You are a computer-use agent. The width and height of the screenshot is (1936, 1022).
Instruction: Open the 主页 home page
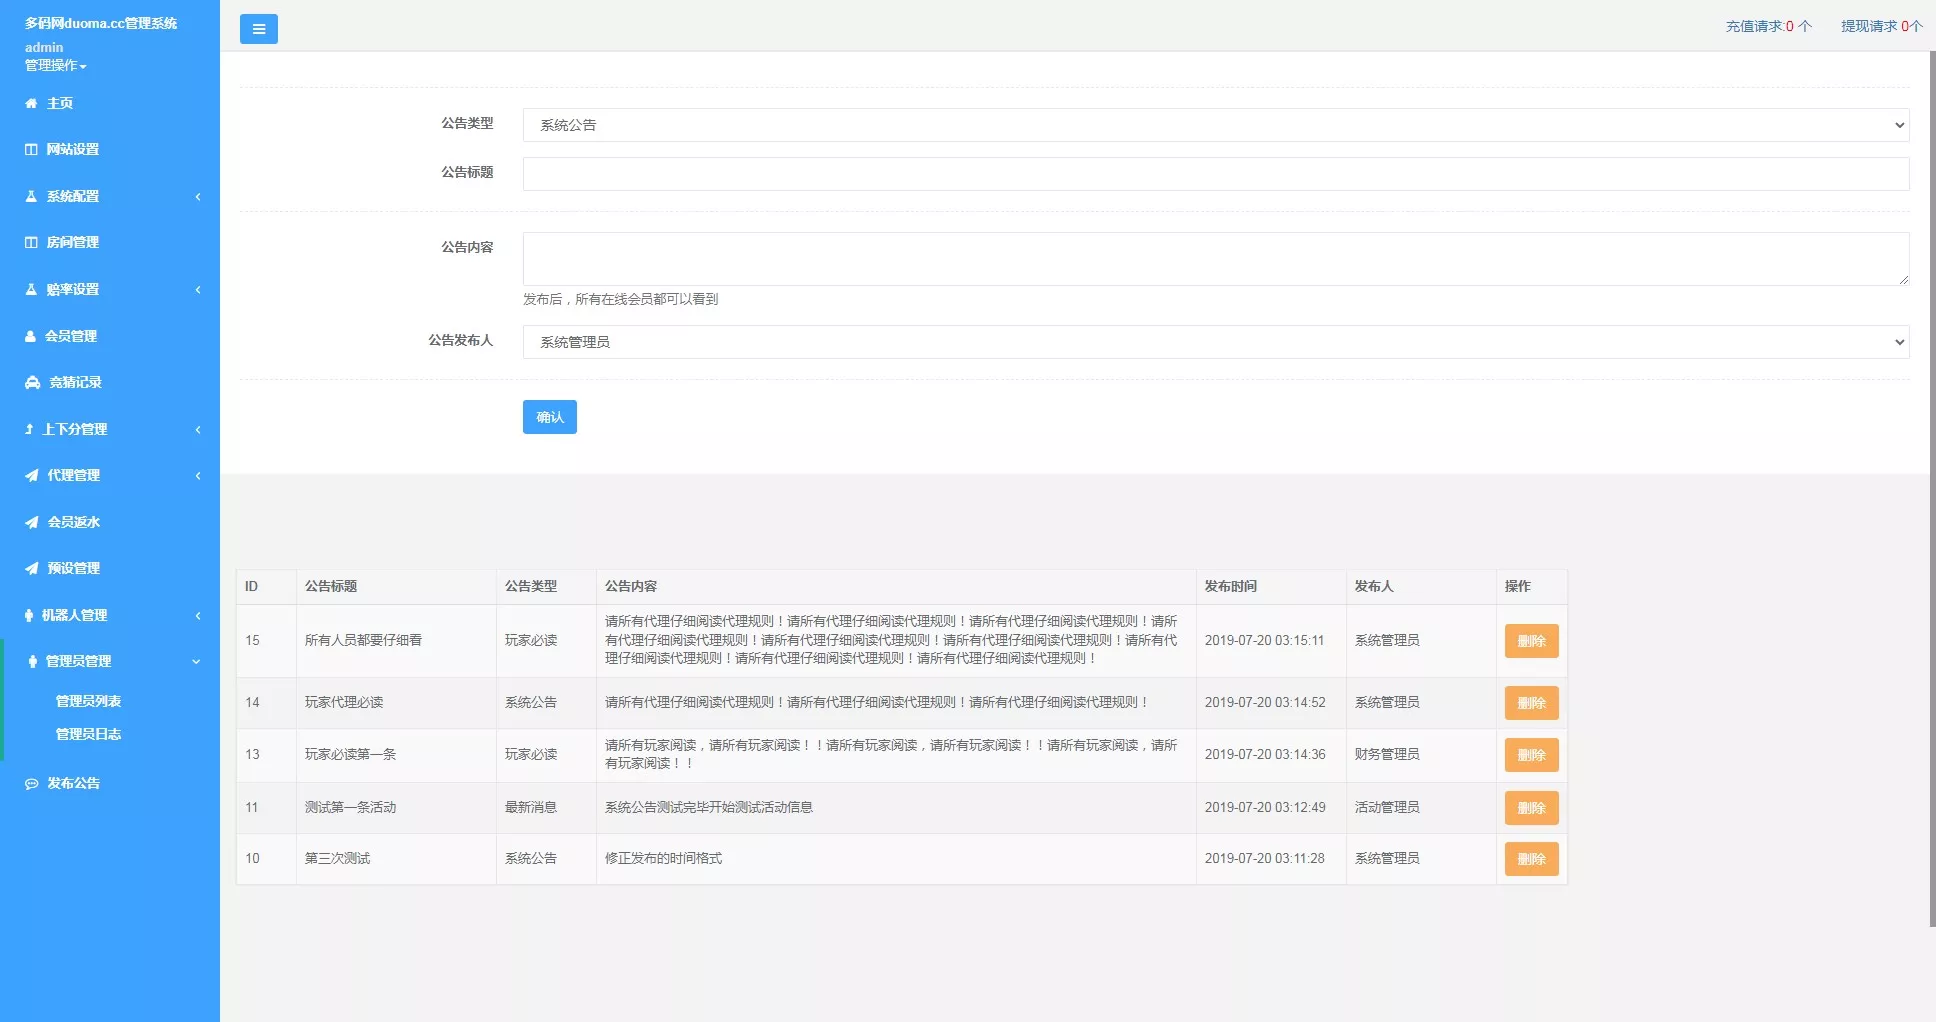(x=60, y=102)
